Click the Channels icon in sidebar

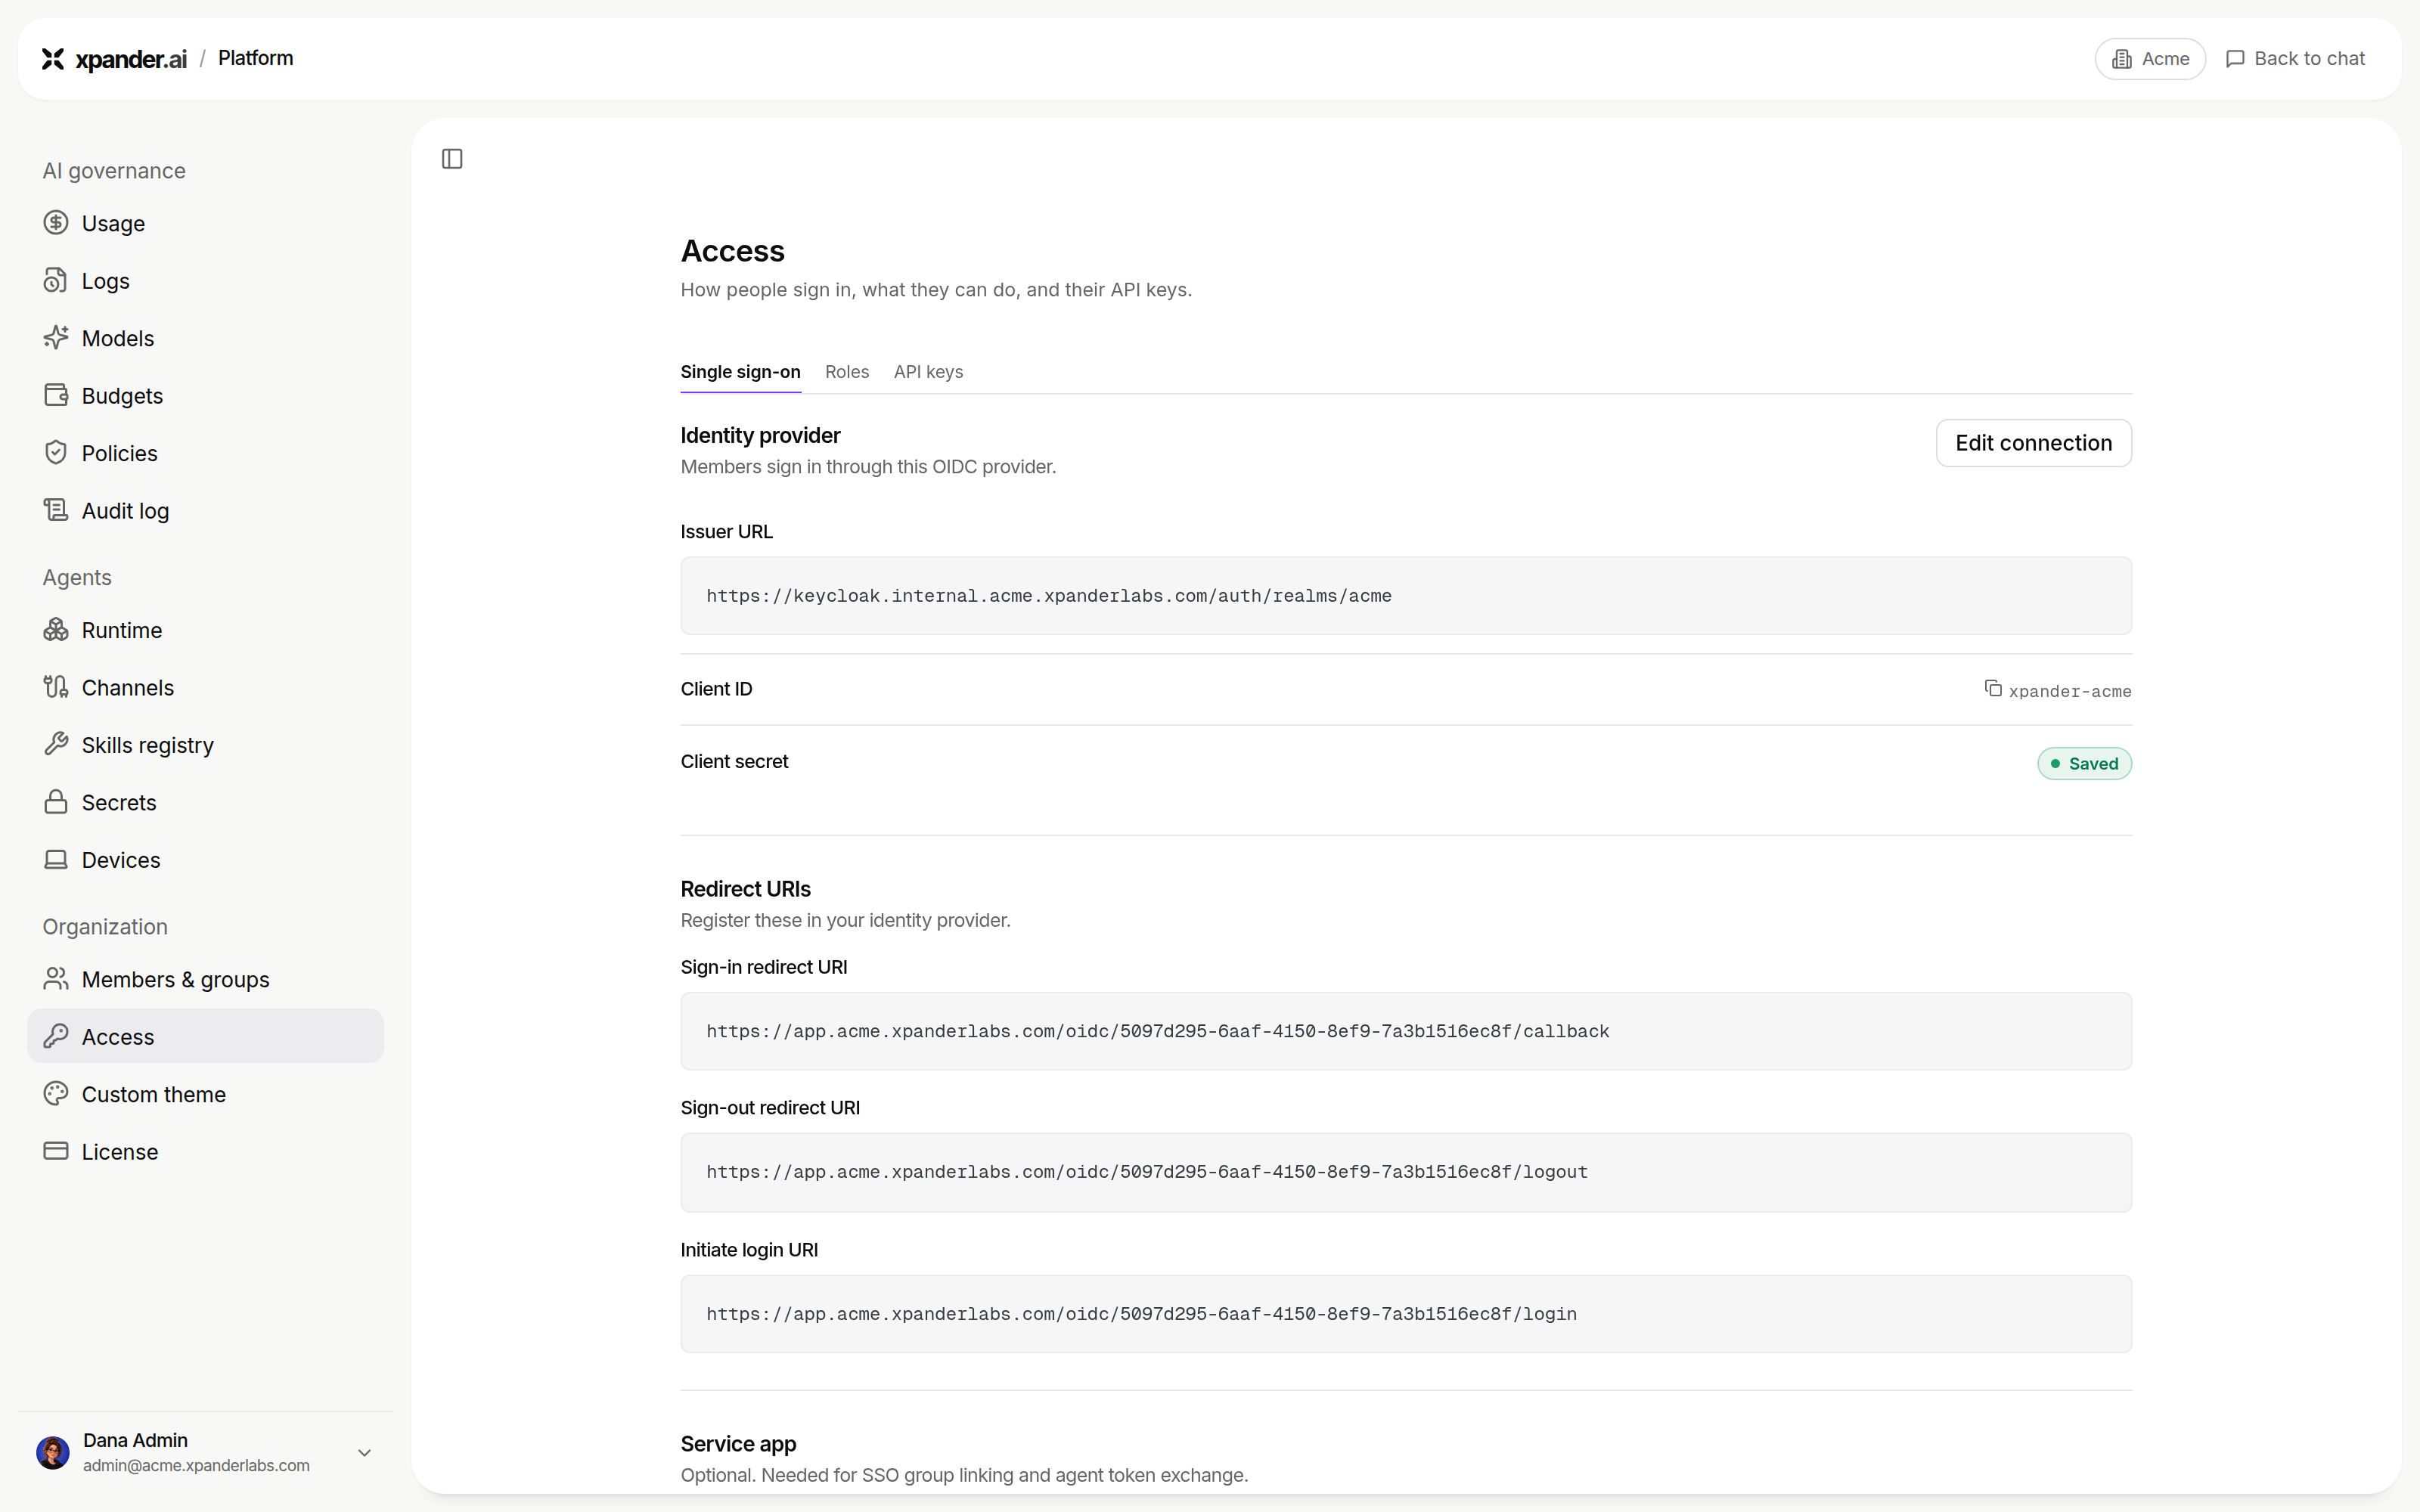pos(56,687)
